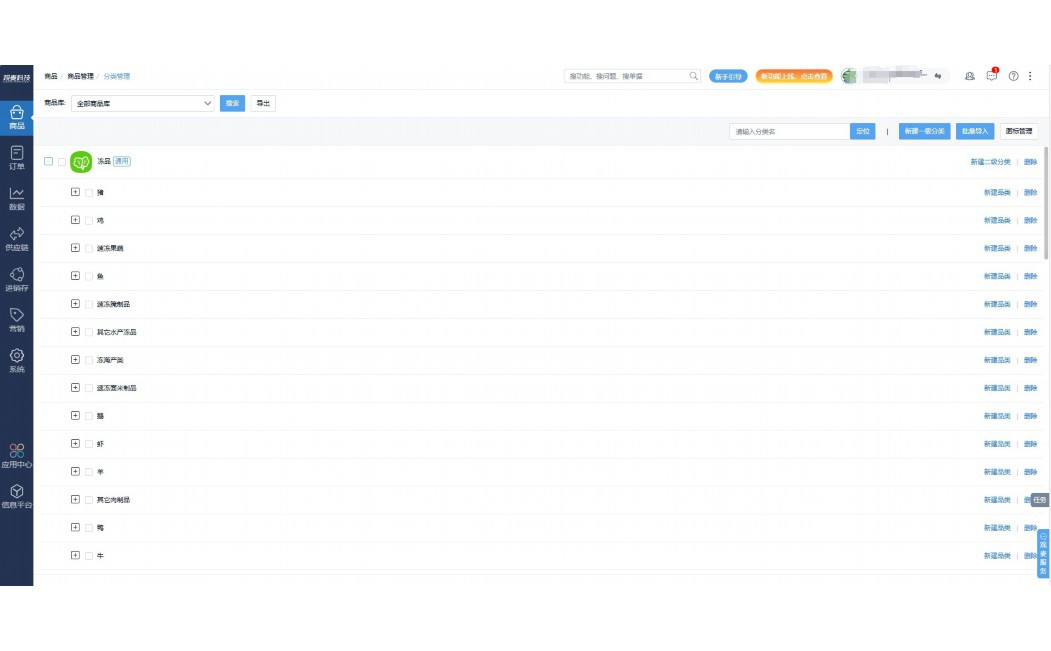Screen dimensions: 1051x651
Task: Collapse the 冻品 top-level category
Action: point(48,161)
